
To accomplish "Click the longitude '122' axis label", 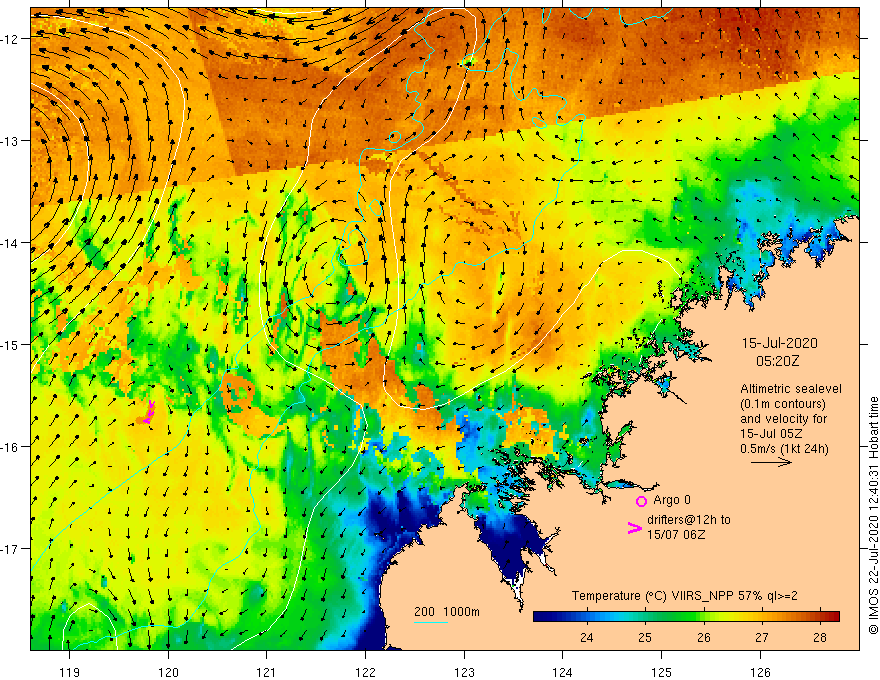I will point(365,672).
